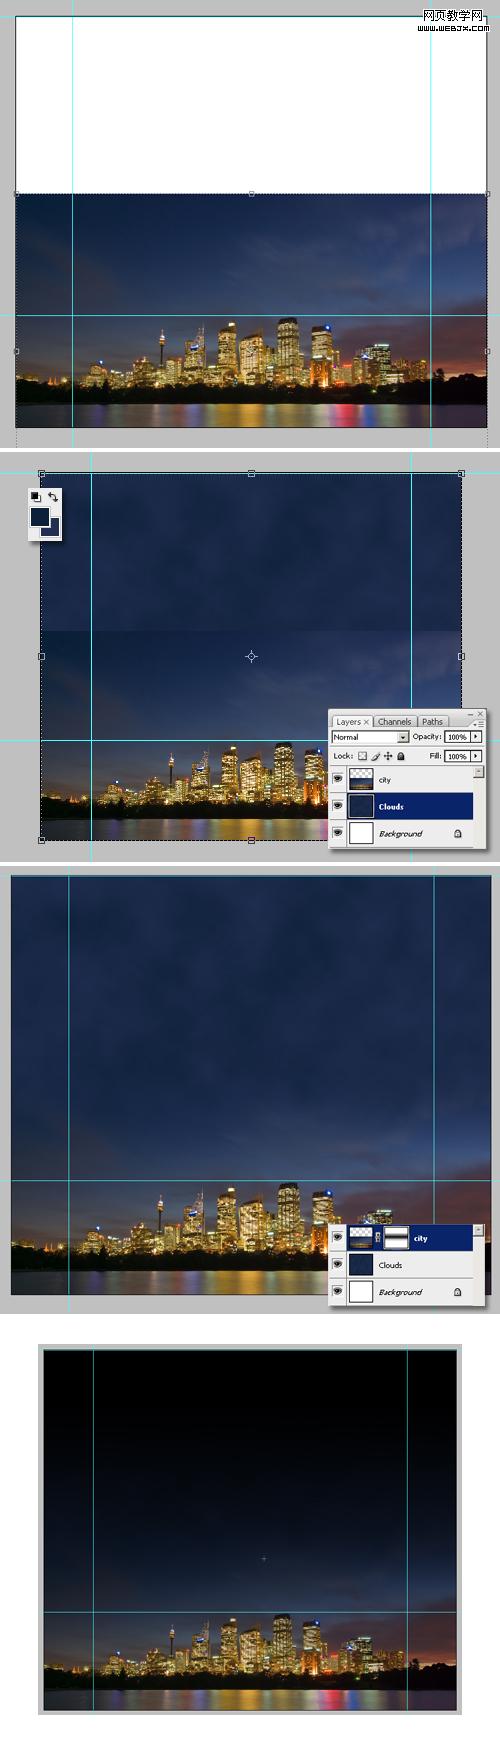Click the highlighted "Clouds" layer name
Image resolution: width=500 pixels, height=1755 pixels.
pyautogui.click(x=391, y=806)
